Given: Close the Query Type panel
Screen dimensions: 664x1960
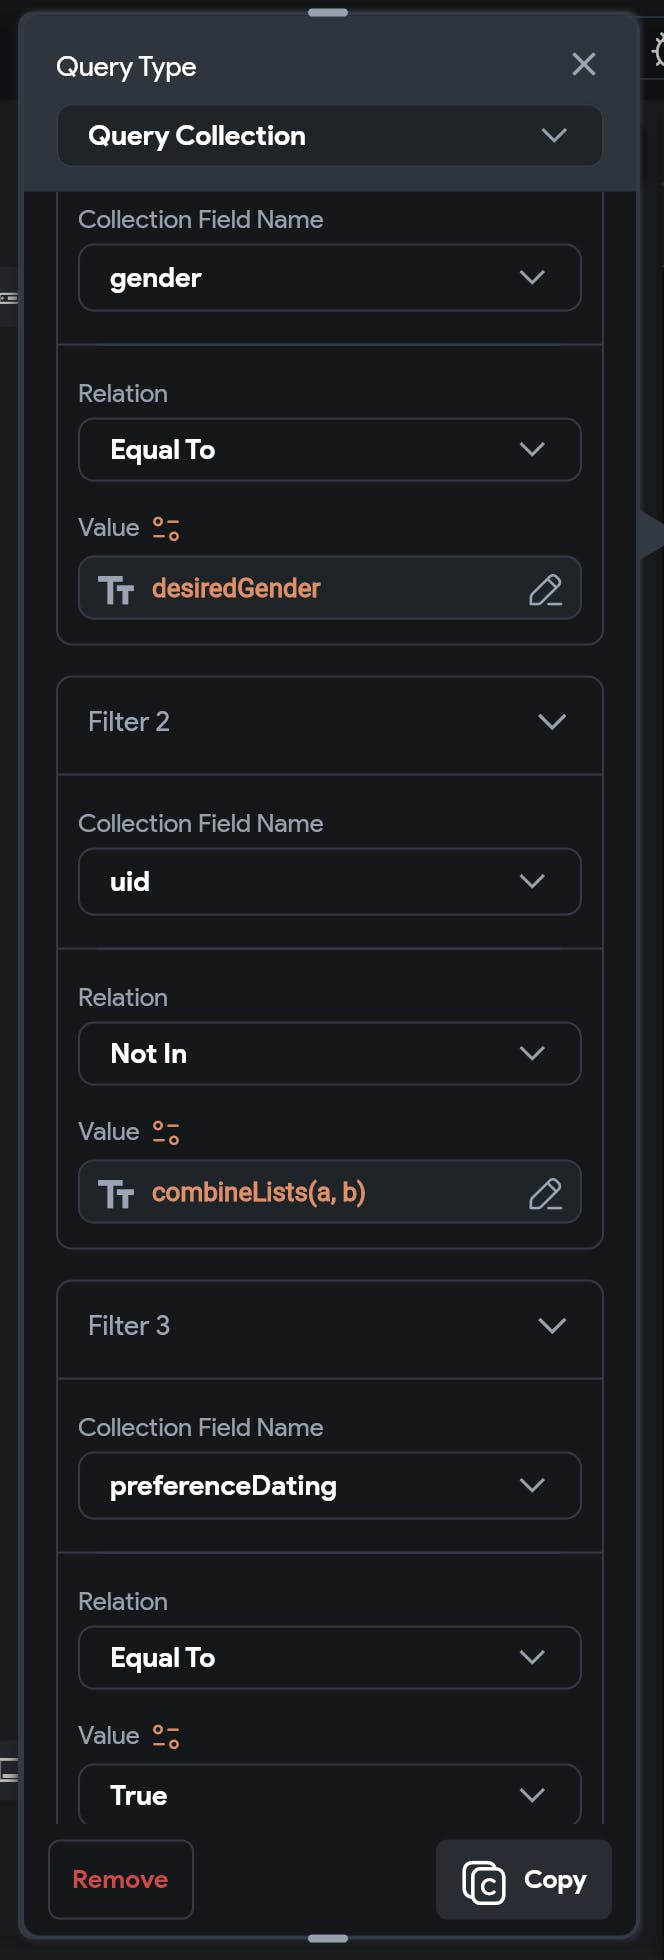Looking at the screenshot, I should (x=584, y=64).
